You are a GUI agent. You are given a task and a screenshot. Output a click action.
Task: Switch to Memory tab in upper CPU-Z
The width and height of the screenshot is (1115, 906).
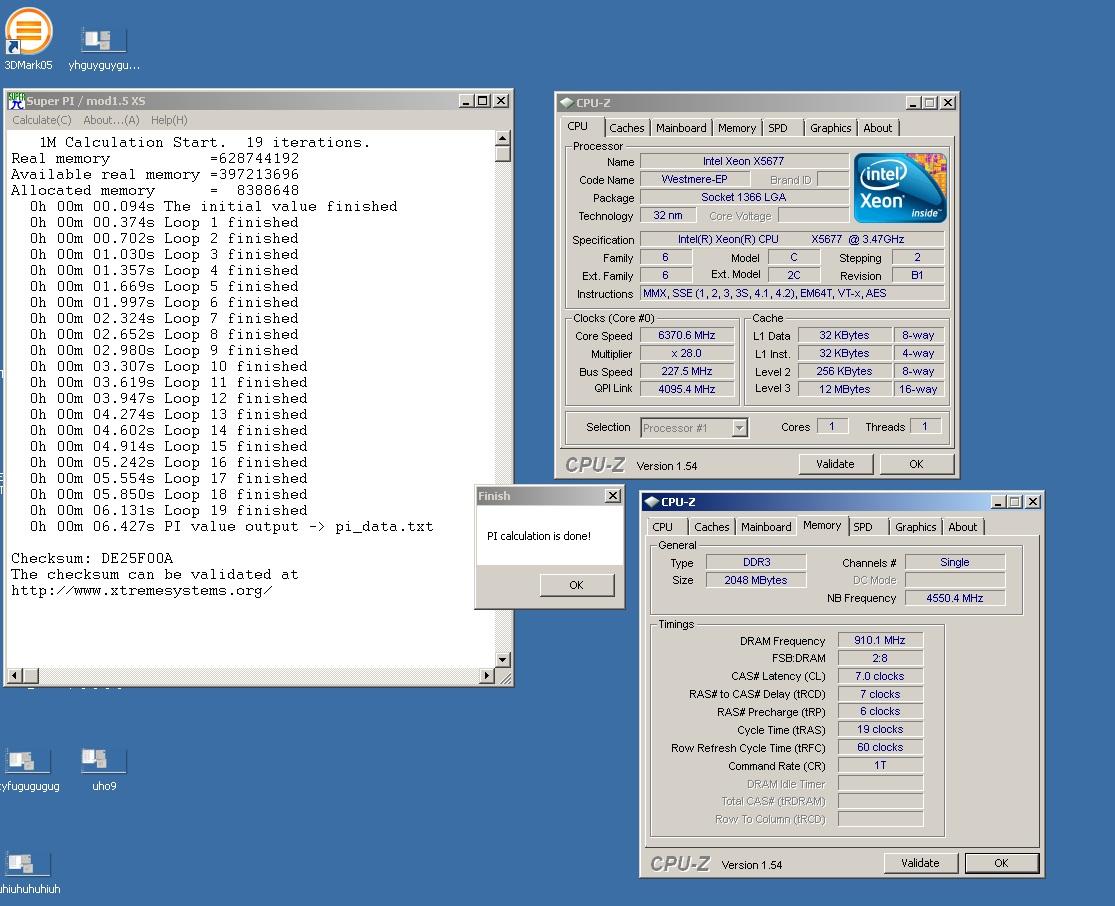point(737,128)
